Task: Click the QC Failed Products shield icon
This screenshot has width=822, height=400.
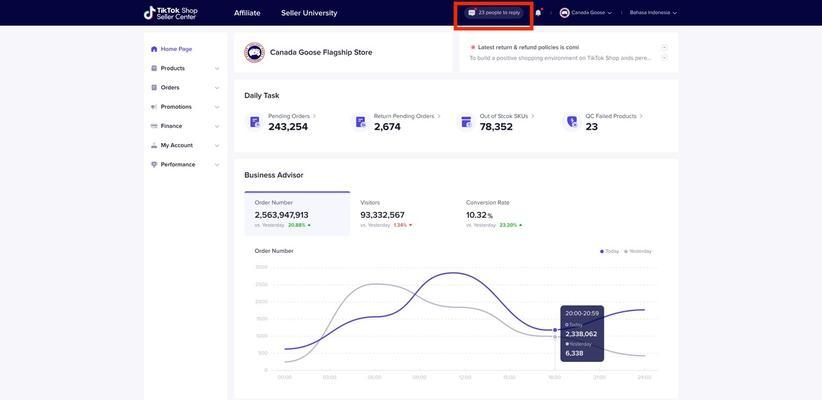Action: 572,122
